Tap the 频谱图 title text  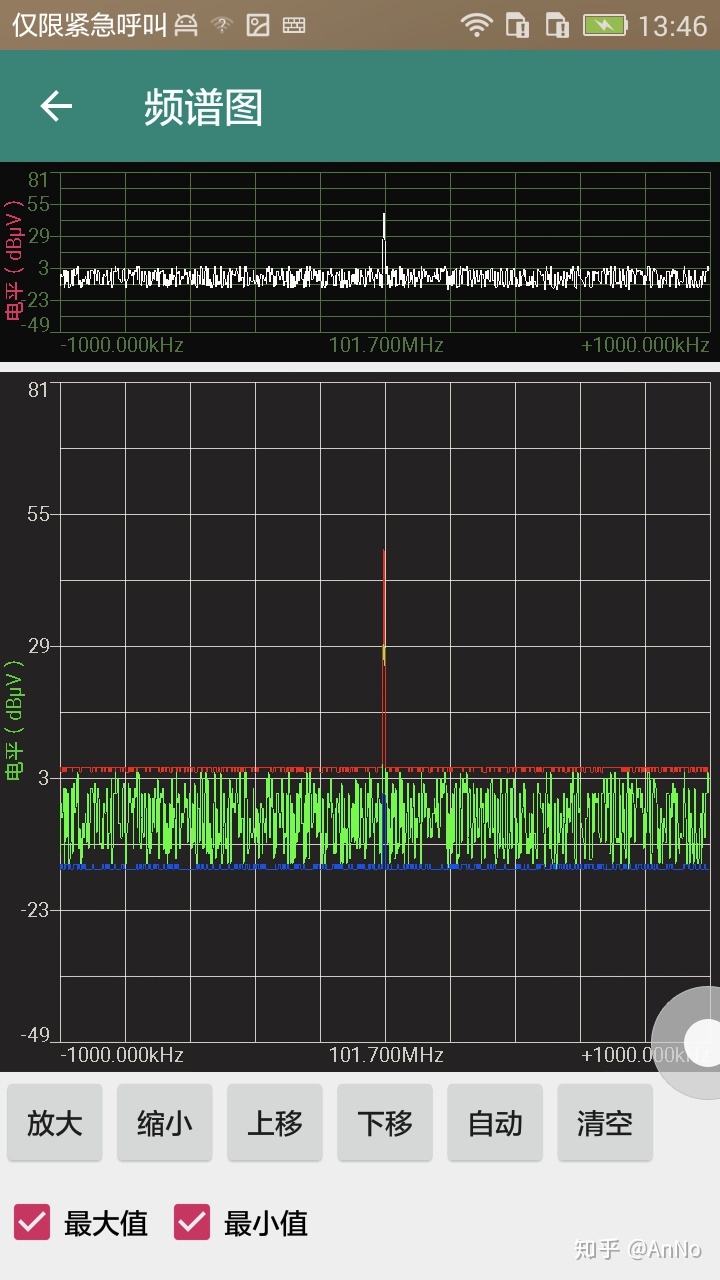tap(203, 107)
